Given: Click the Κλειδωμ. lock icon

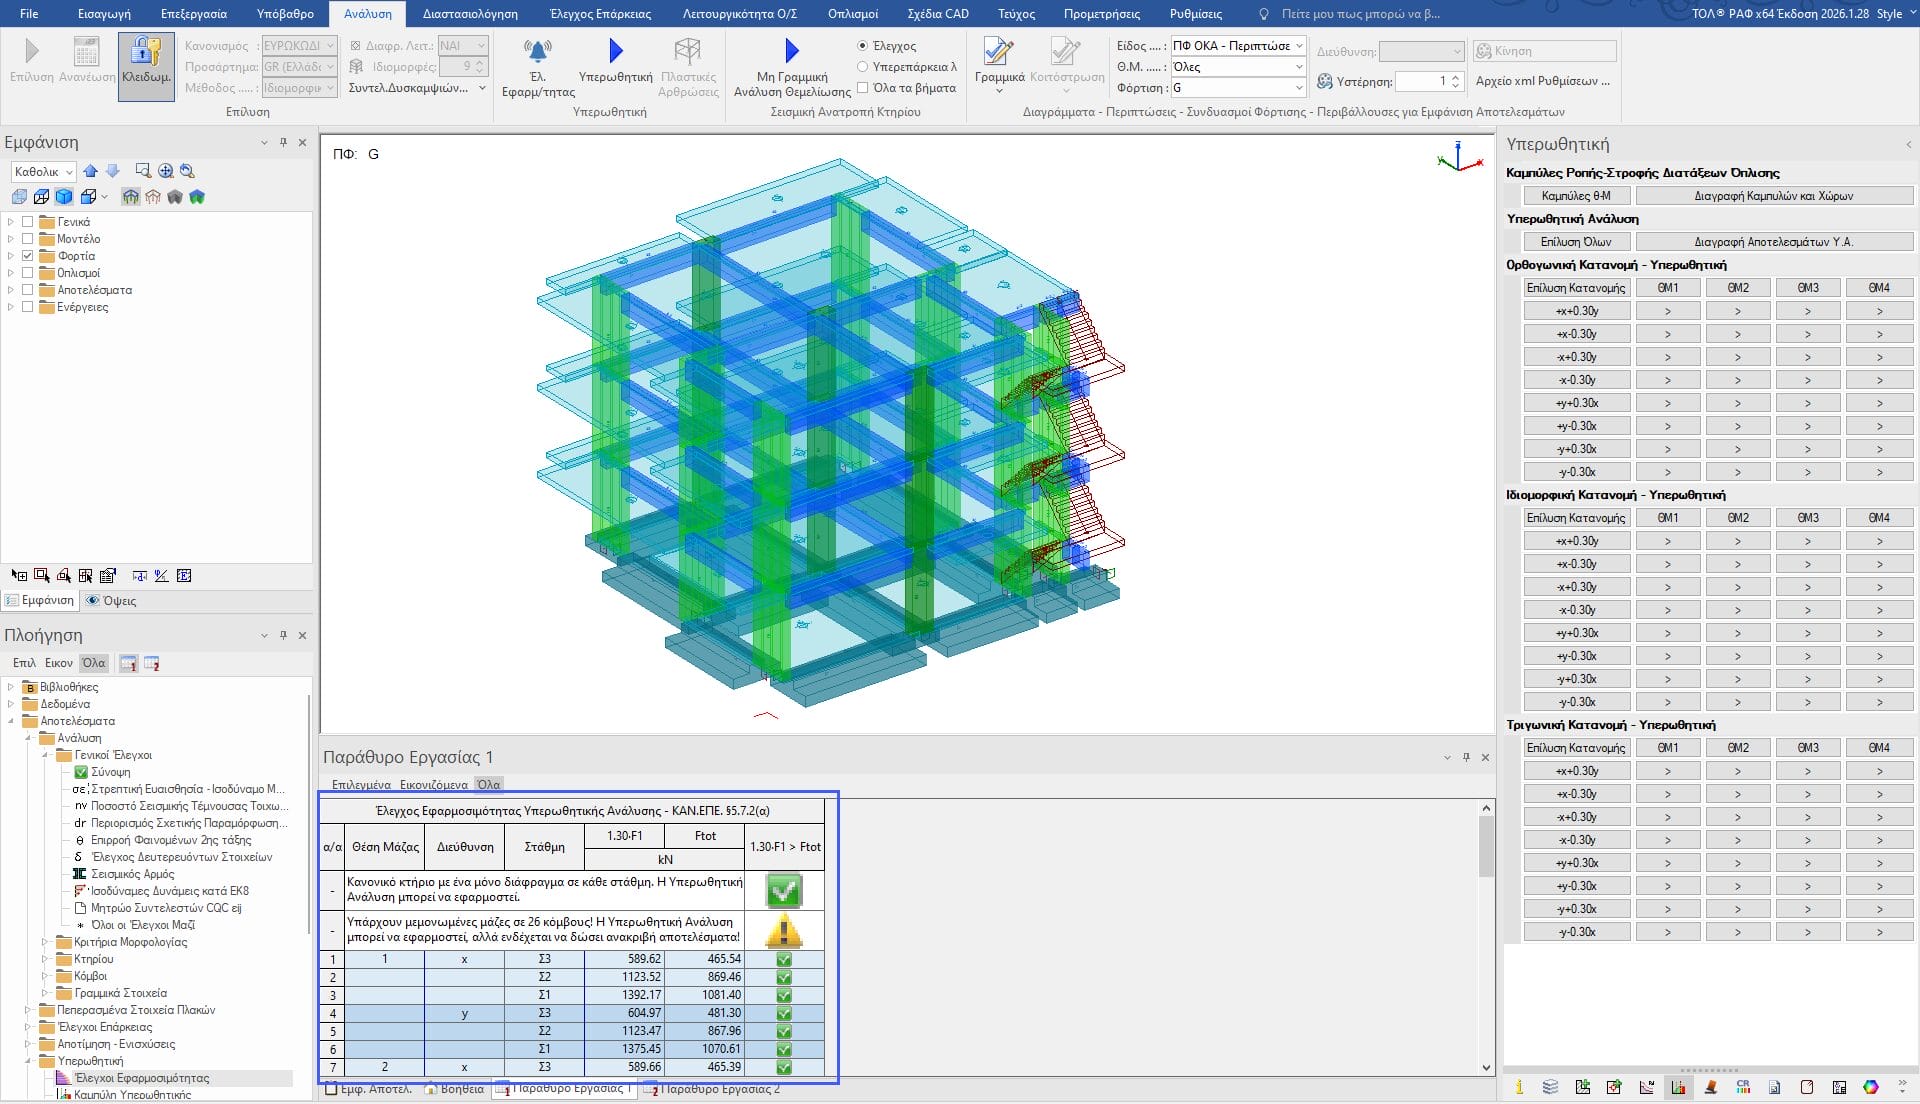Looking at the screenshot, I should pyautogui.click(x=146, y=52).
